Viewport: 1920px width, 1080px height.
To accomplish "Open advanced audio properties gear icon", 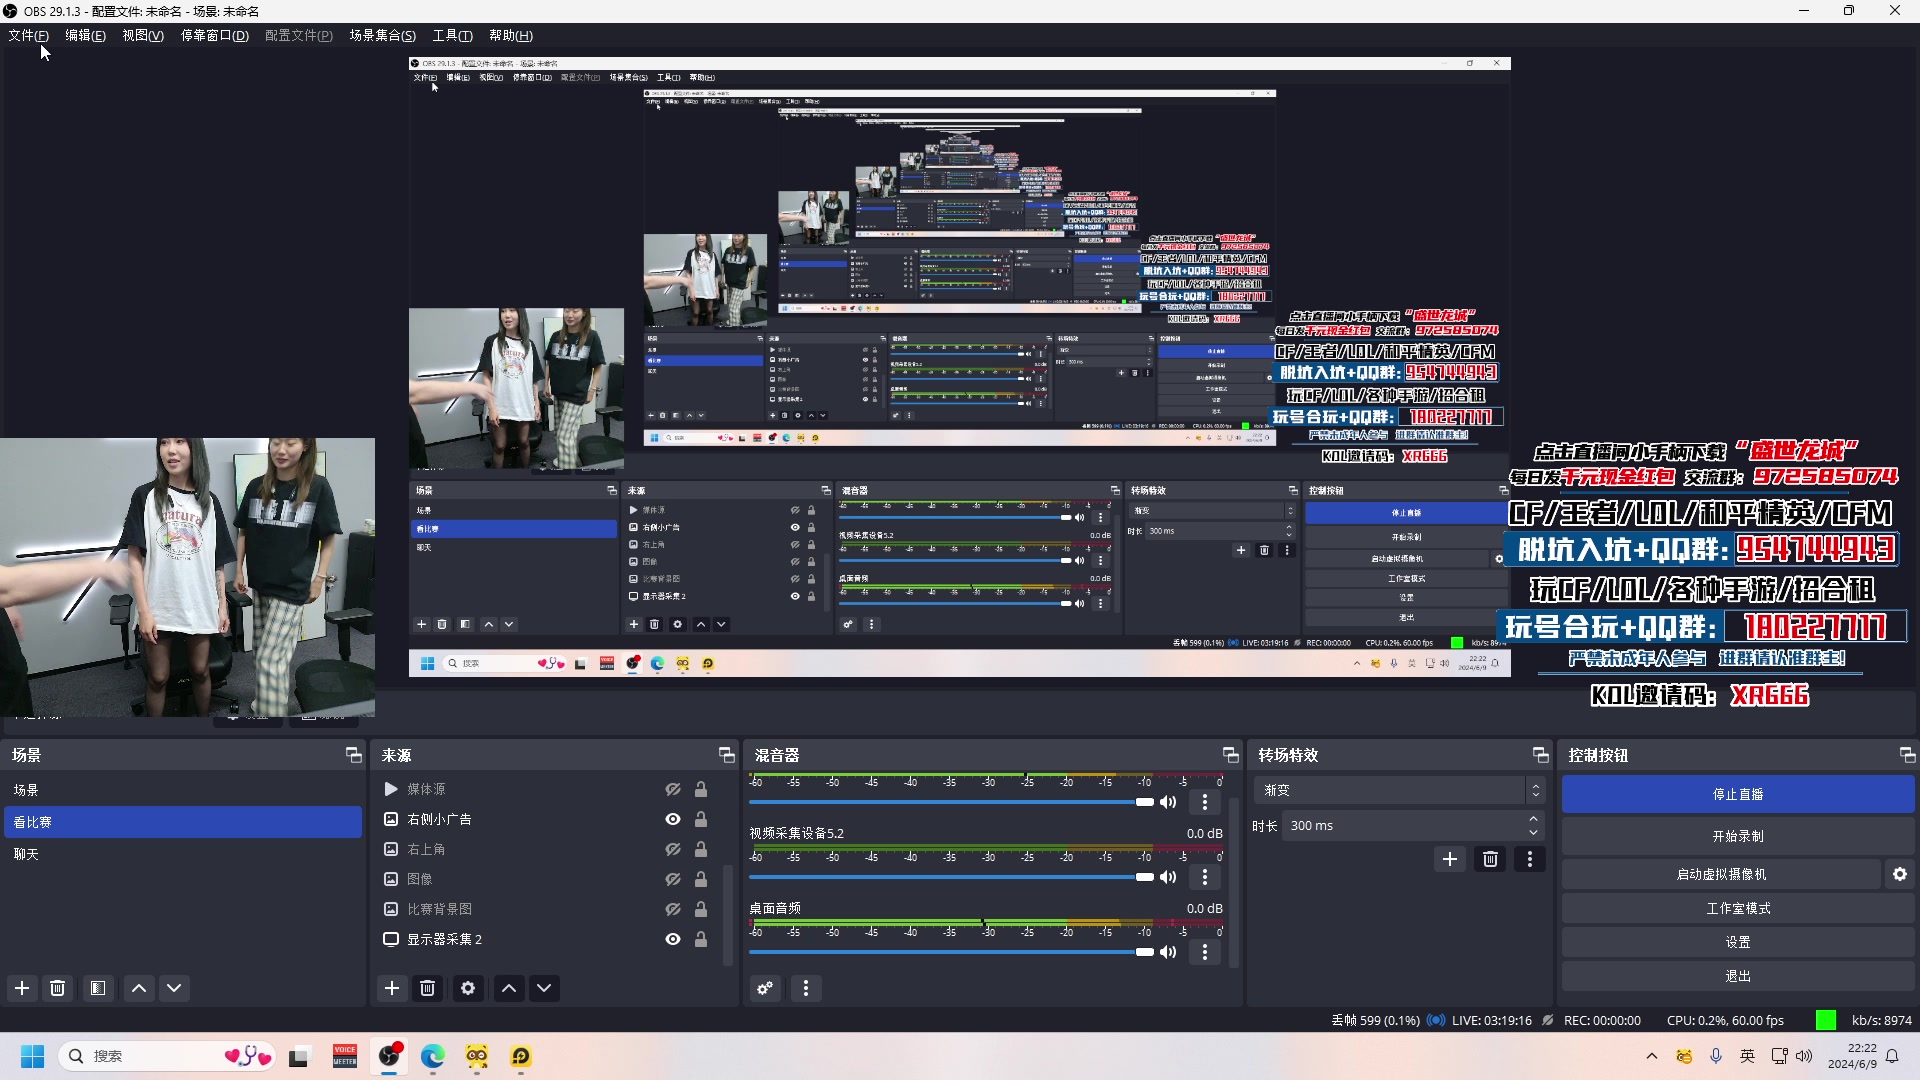I will [765, 988].
